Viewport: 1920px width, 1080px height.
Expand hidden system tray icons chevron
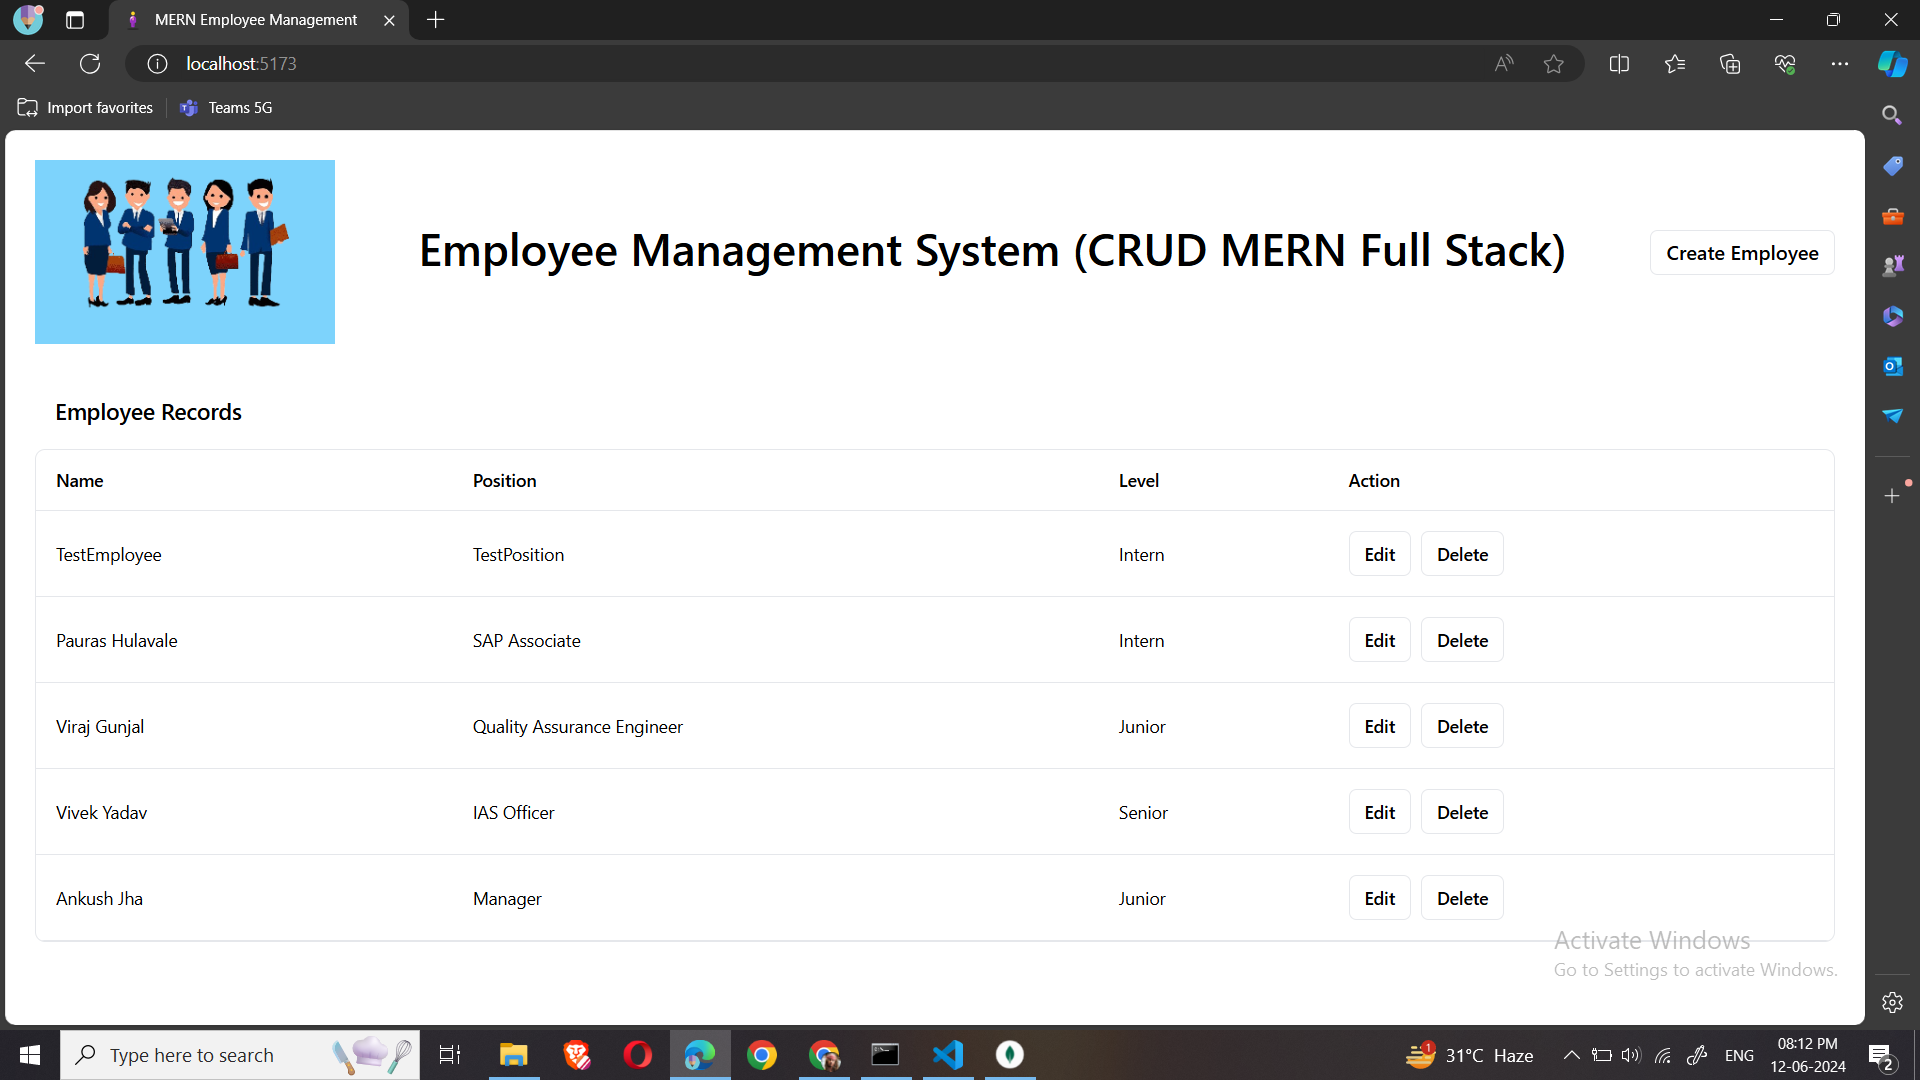(1571, 1055)
